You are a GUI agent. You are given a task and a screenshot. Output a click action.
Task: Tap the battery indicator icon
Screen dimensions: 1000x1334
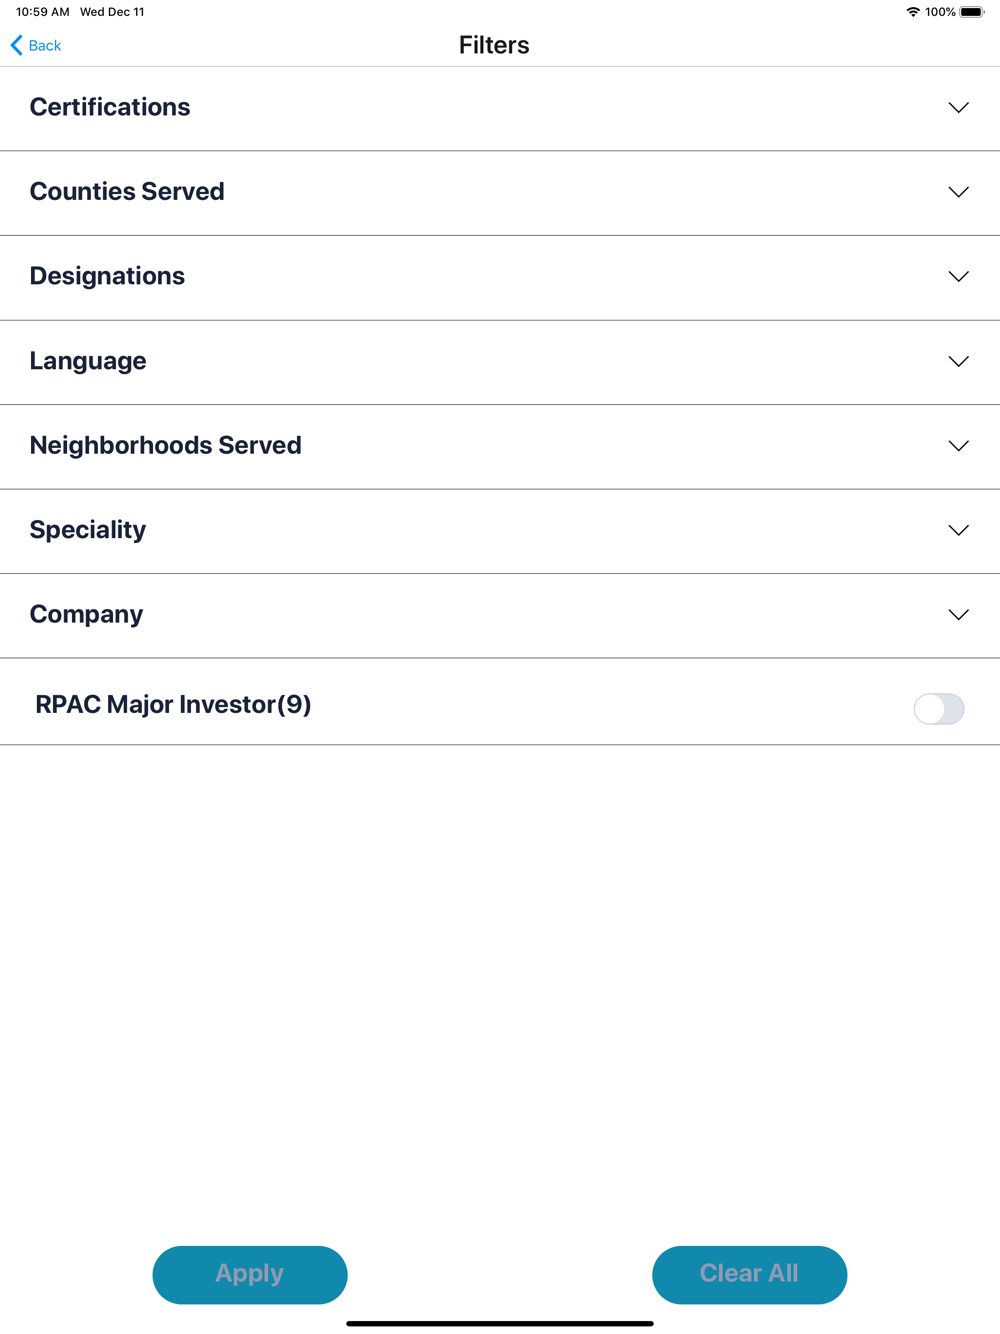pos(971,12)
